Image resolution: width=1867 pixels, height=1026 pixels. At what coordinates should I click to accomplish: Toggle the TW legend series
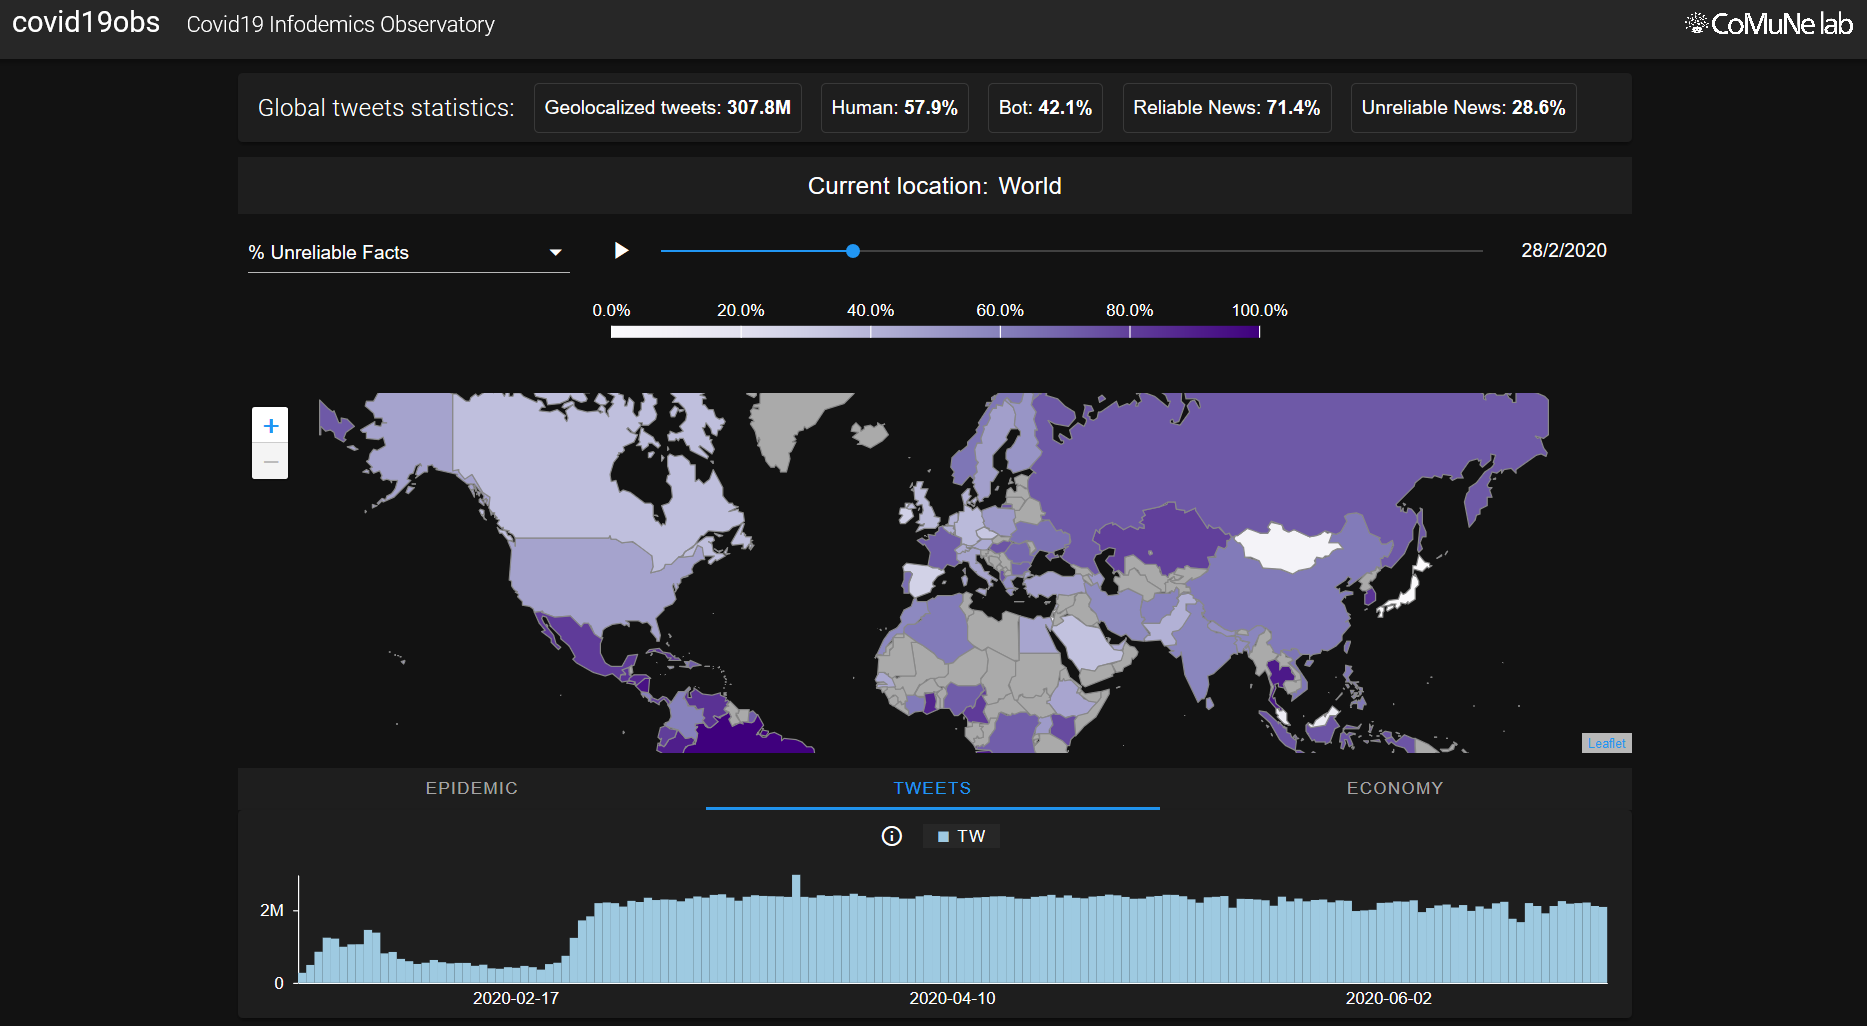coord(962,836)
